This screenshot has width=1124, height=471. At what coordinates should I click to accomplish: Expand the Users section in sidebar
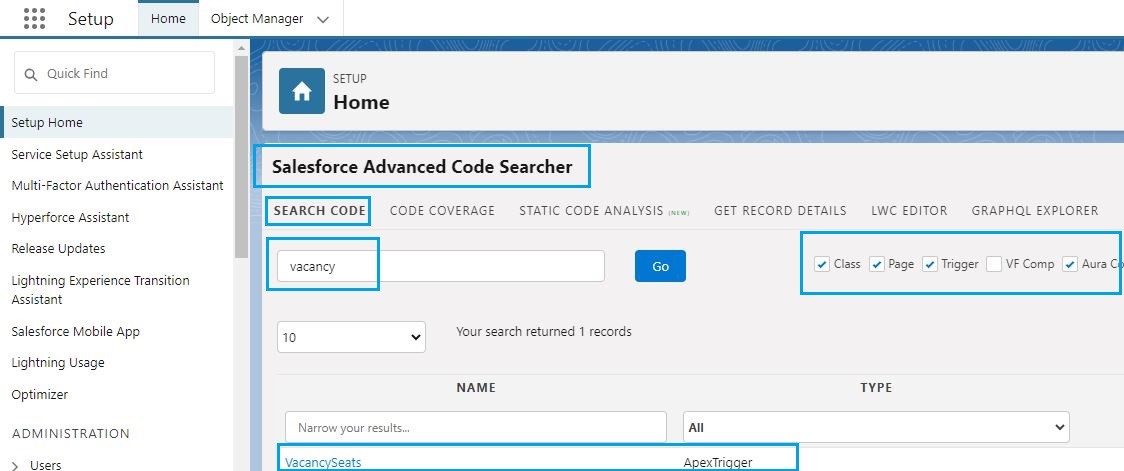[x=16, y=465]
